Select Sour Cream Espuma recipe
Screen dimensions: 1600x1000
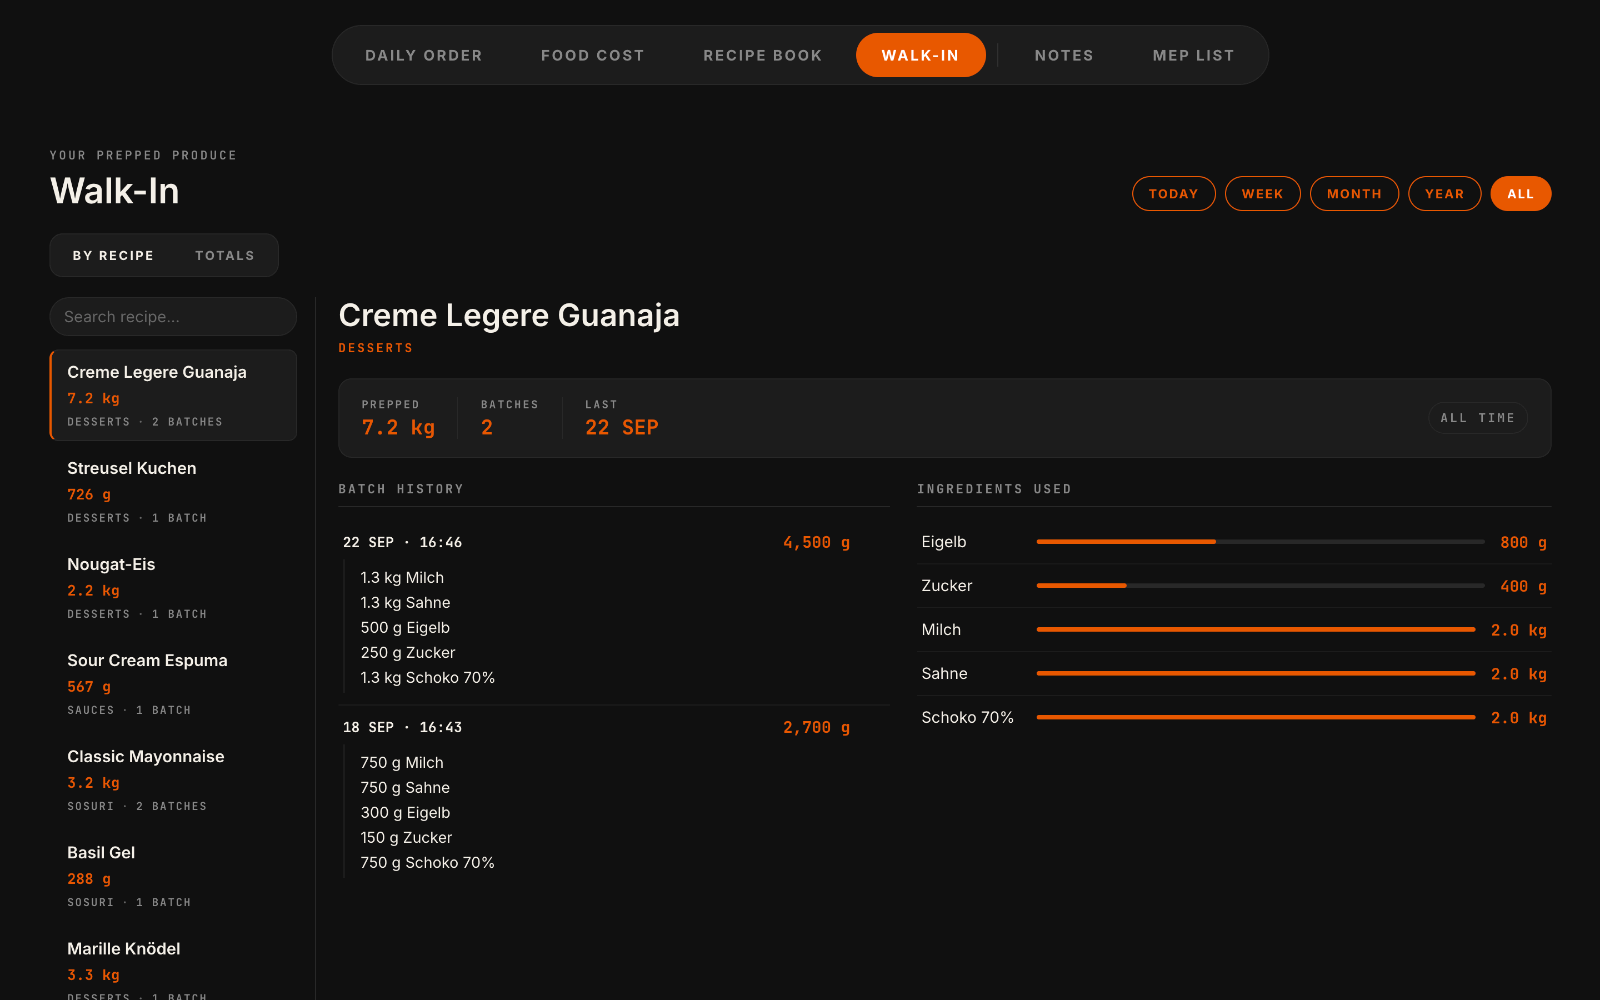173,683
